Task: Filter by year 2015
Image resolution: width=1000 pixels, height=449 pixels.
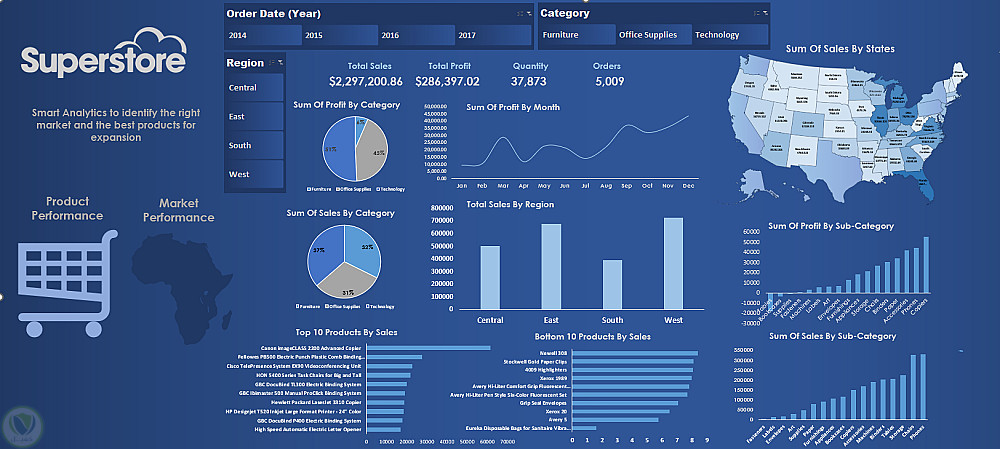Action: coord(340,36)
